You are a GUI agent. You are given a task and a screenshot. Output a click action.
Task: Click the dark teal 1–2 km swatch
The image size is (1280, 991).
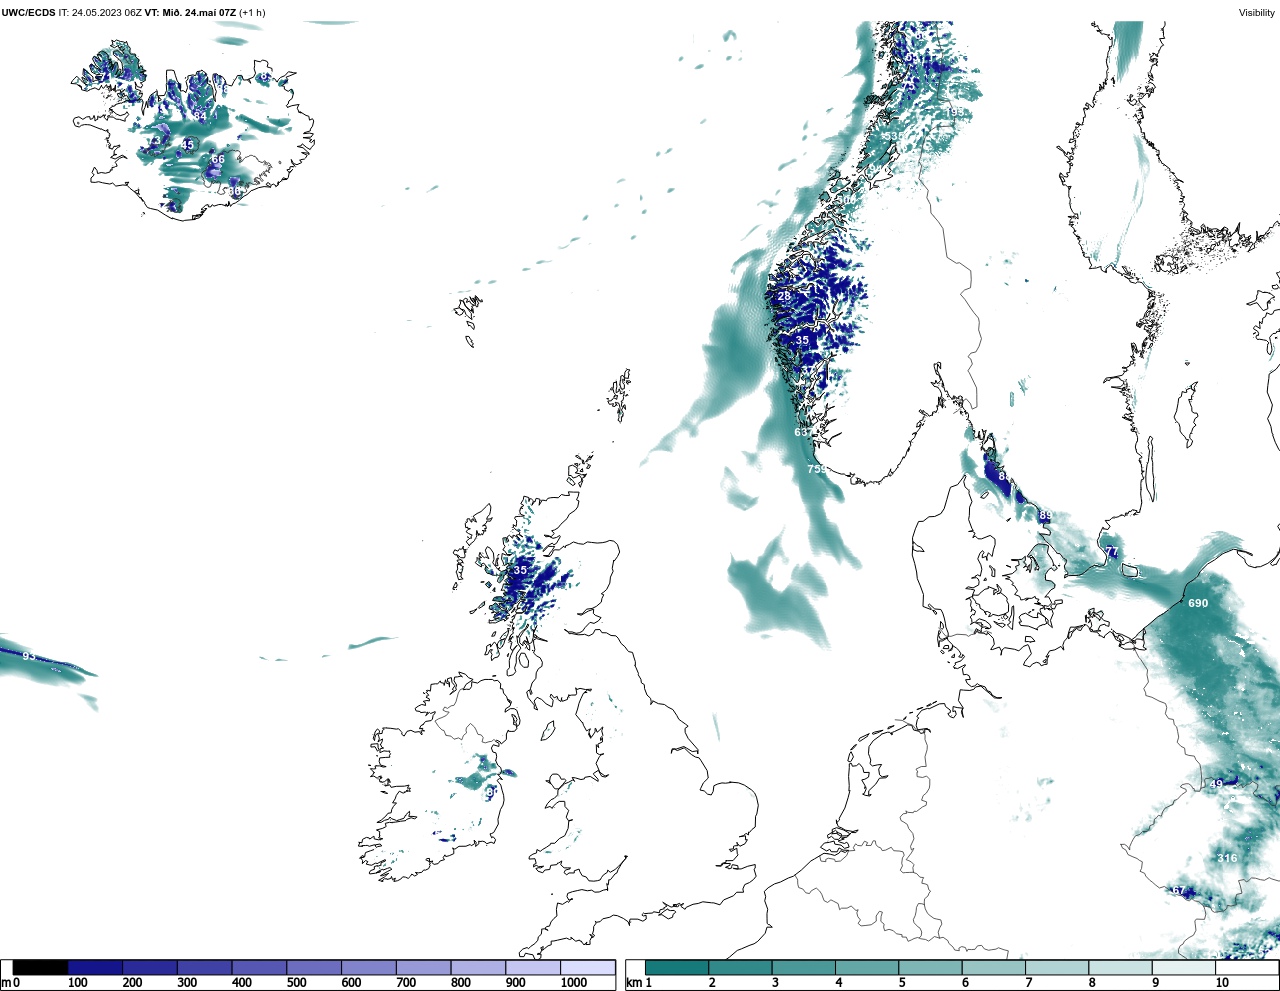pyautogui.click(x=677, y=967)
